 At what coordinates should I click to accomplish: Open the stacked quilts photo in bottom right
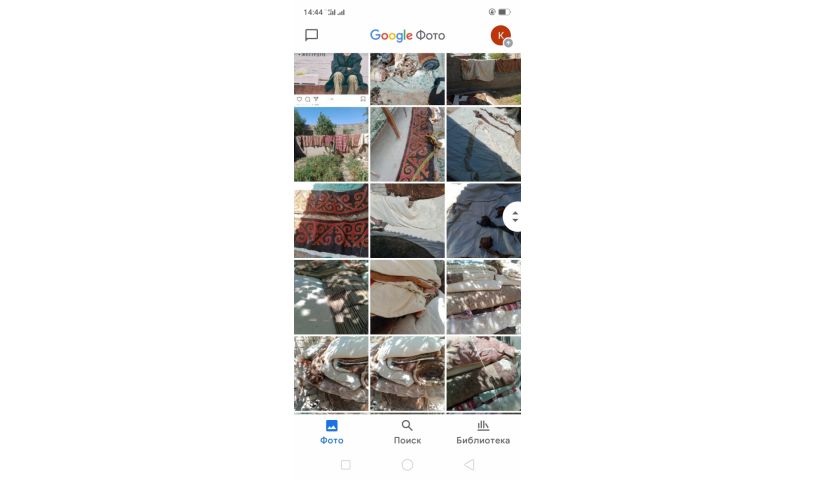pyautogui.click(x=483, y=373)
